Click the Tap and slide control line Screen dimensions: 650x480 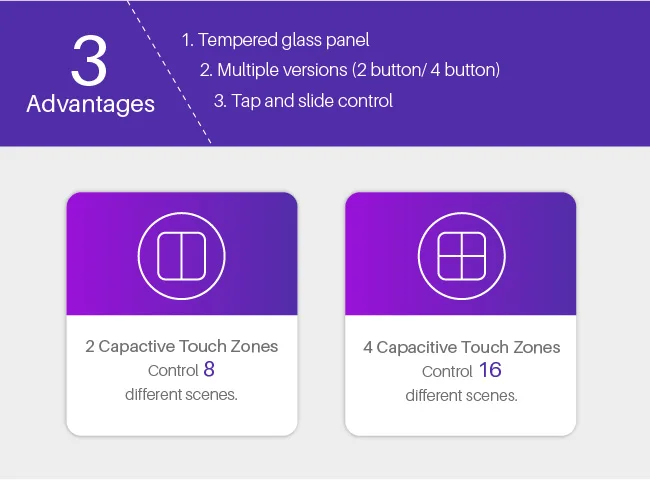[303, 101]
